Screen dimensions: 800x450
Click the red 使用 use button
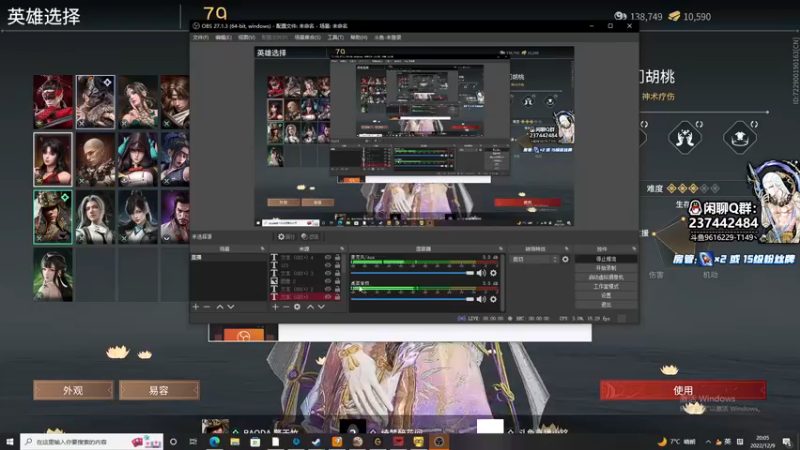(683, 390)
